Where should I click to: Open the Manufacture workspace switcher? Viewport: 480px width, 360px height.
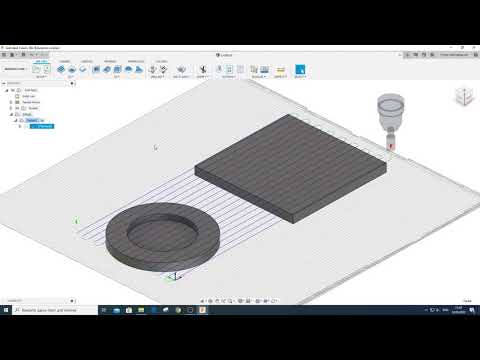point(15,69)
